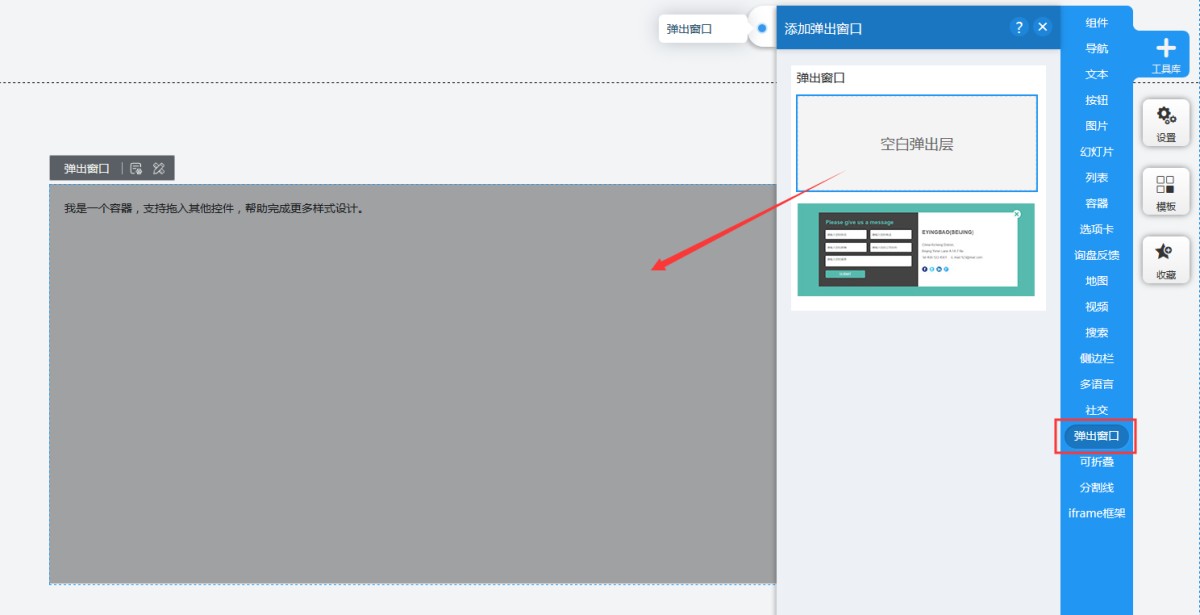Open the 文本 text category
The image size is (1200, 615).
pos(1097,75)
